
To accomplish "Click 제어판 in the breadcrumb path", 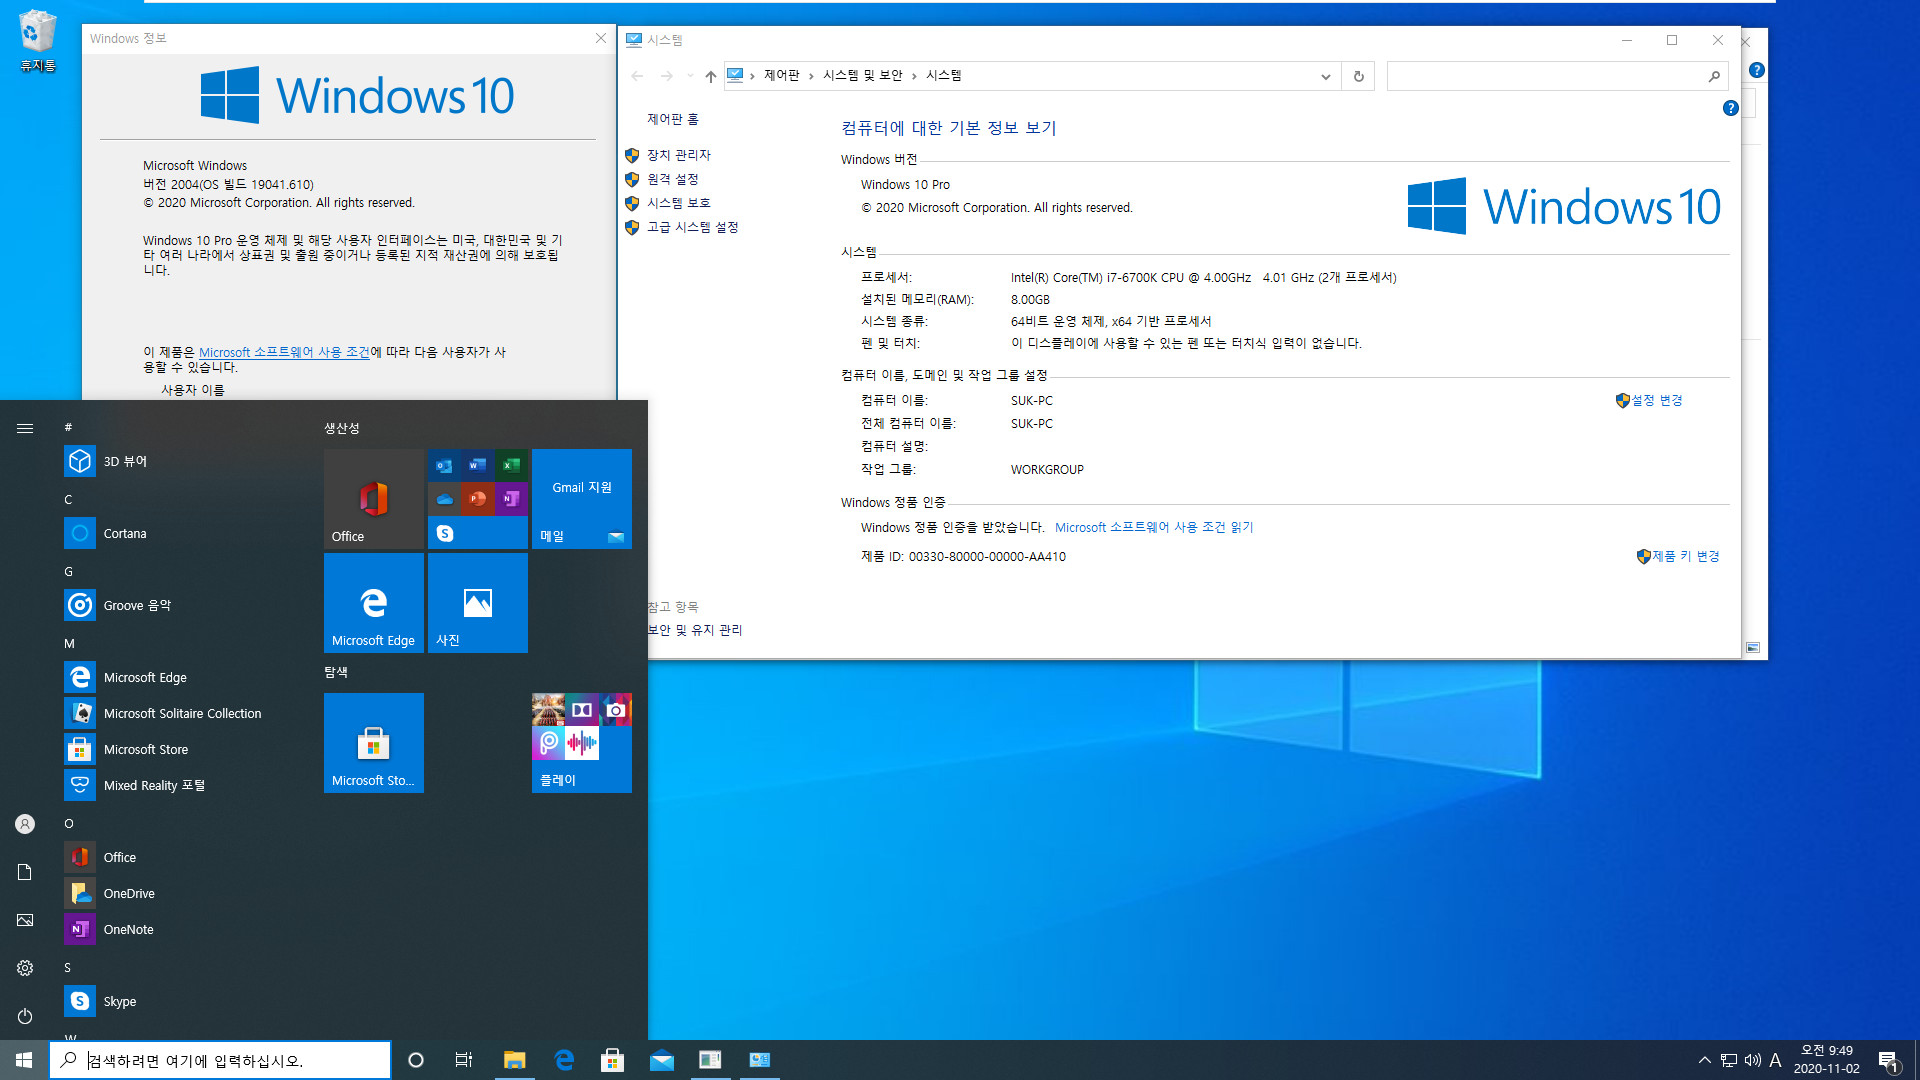I will click(781, 76).
